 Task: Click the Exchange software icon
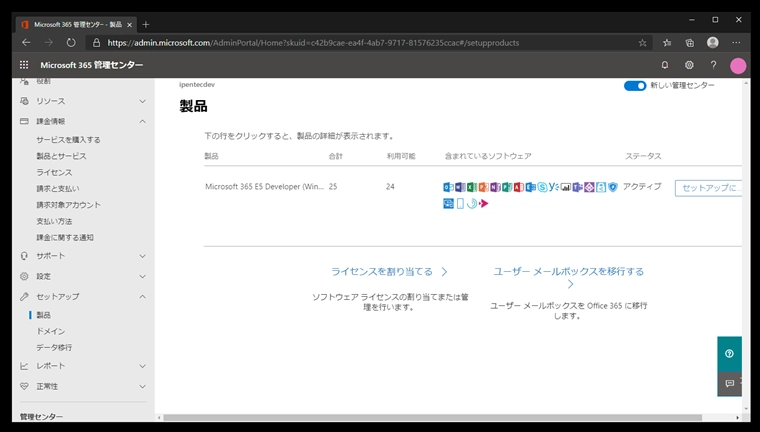531,187
